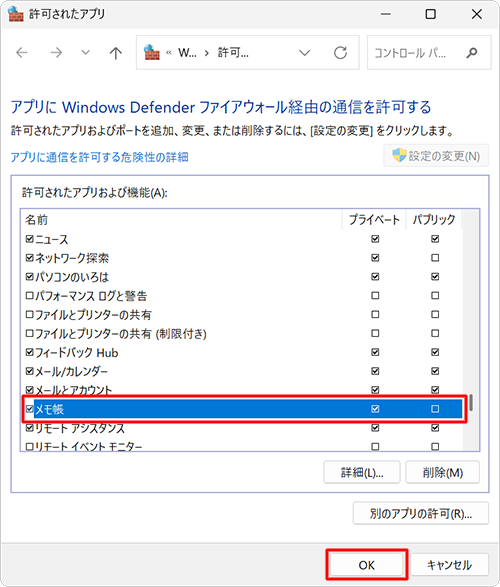Image resolution: width=500 pixels, height=587 pixels.
Task: Click the search magnifier icon
Action: 472,53
